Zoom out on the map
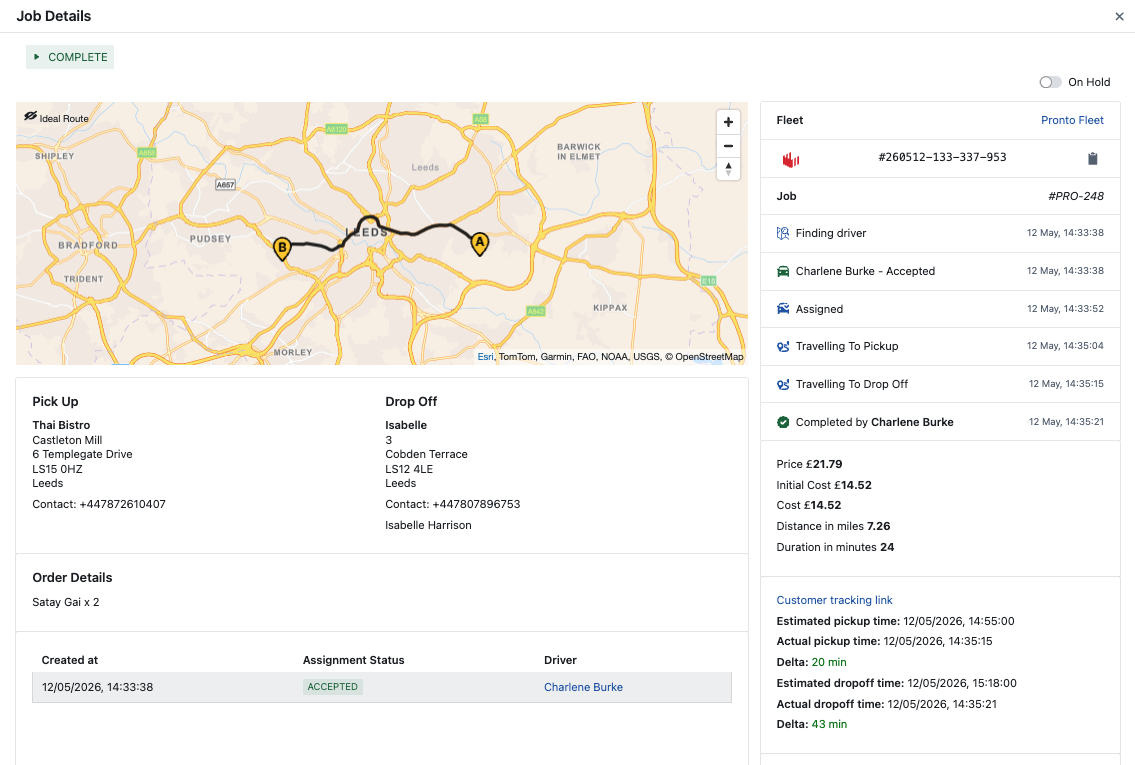The height and width of the screenshot is (765, 1135). (728, 146)
